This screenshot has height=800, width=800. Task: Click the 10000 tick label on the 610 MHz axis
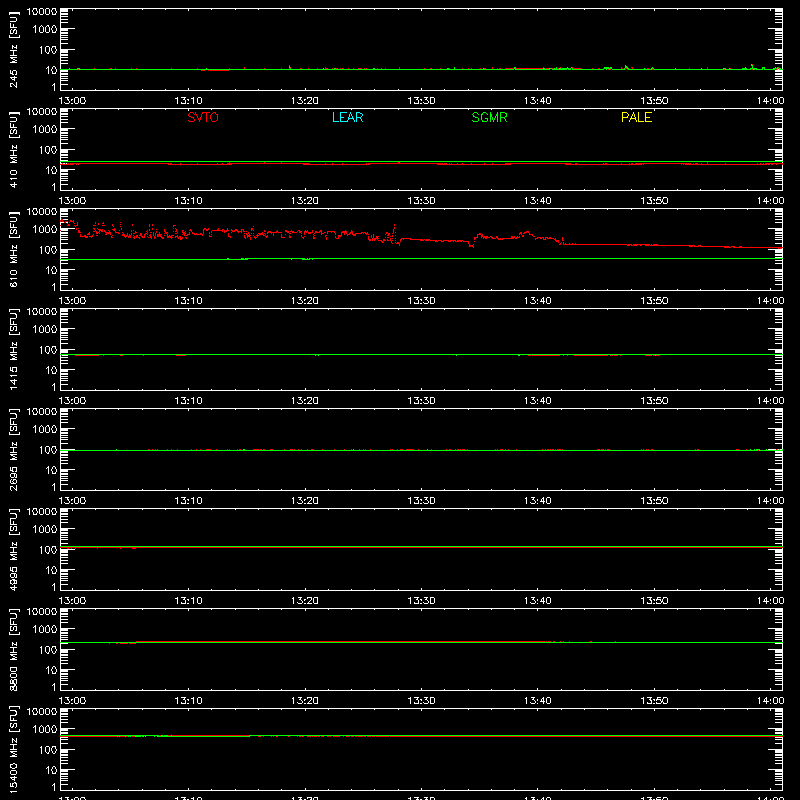(42, 212)
